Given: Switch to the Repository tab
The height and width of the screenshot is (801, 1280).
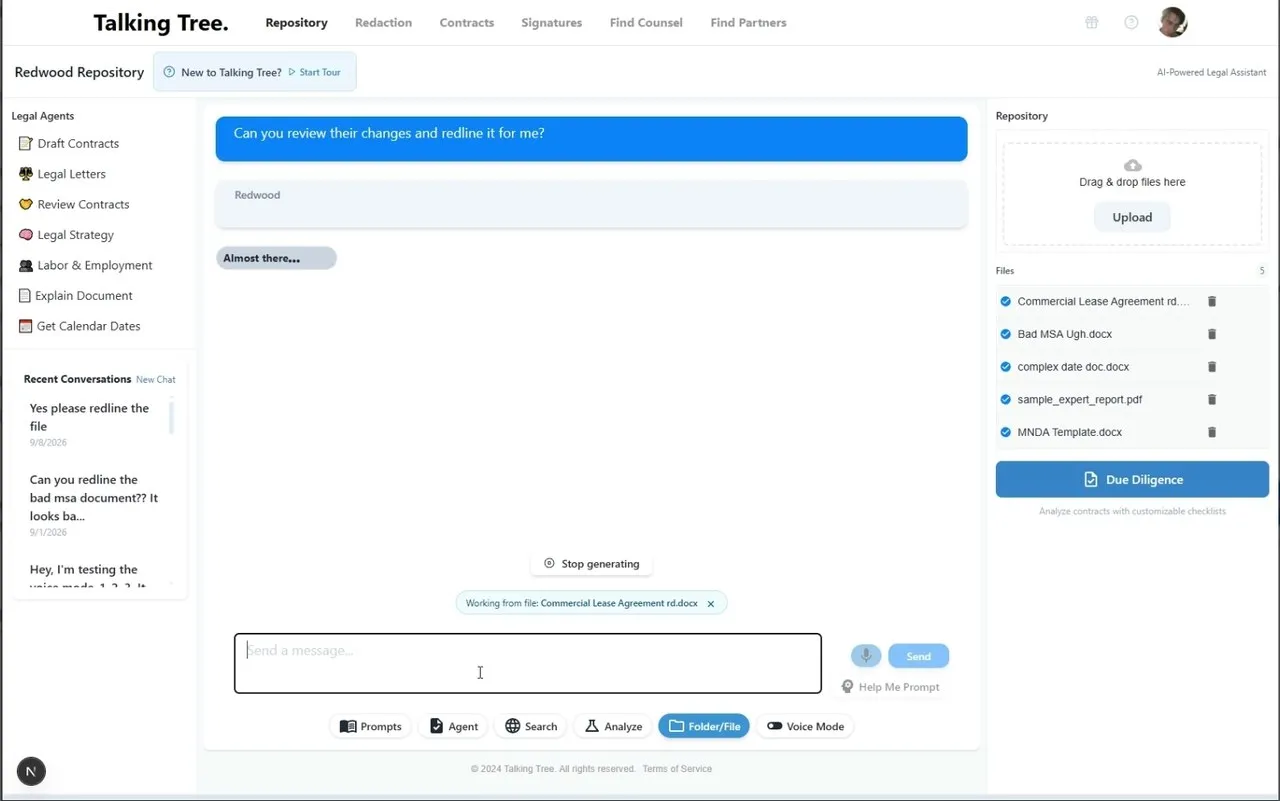Looking at the screenshot, I should click(x=296, y=23).
